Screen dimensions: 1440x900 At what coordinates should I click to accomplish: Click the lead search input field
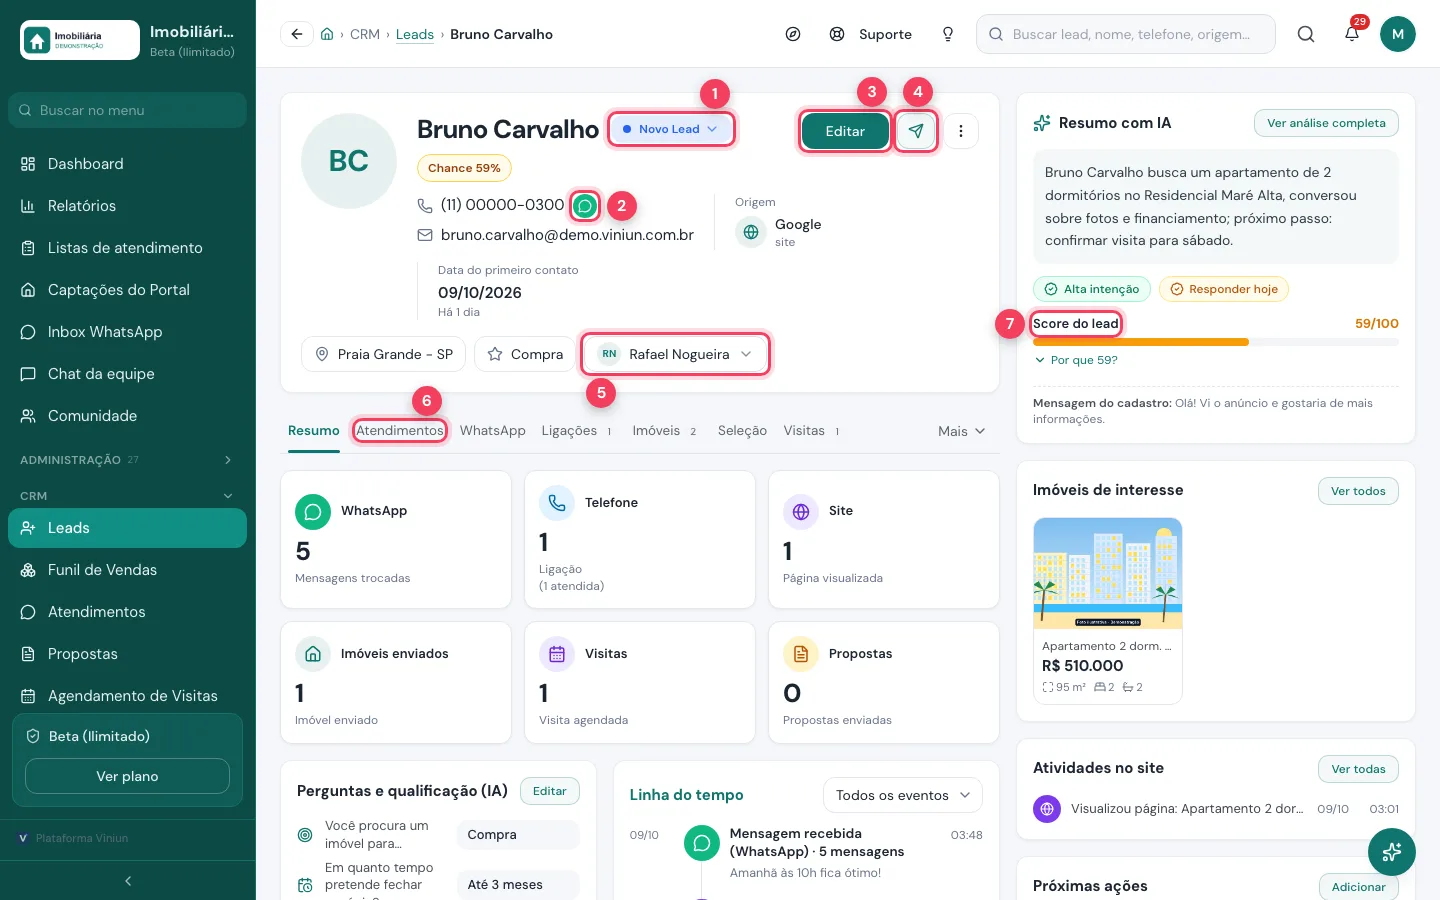point(1126,34)
